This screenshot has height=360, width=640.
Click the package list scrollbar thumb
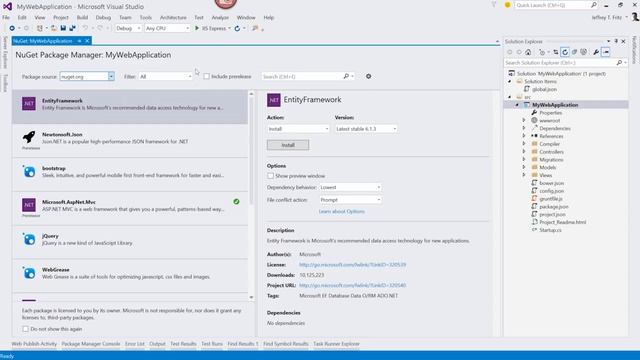coord(251,151)
